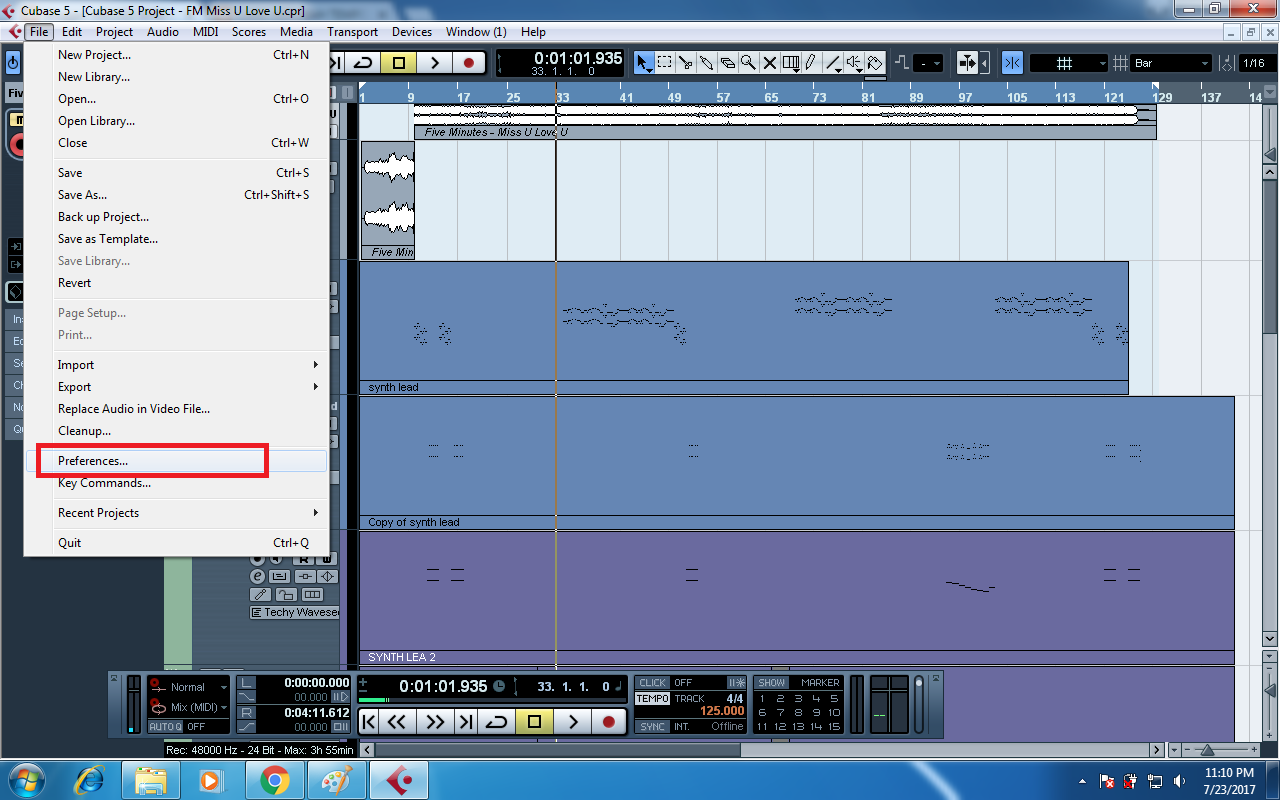Image resolution: width=1282 pixels, height=801 pixels.
Task: Open the Normal record mode dropdown
Action: (x=189, y=687)
